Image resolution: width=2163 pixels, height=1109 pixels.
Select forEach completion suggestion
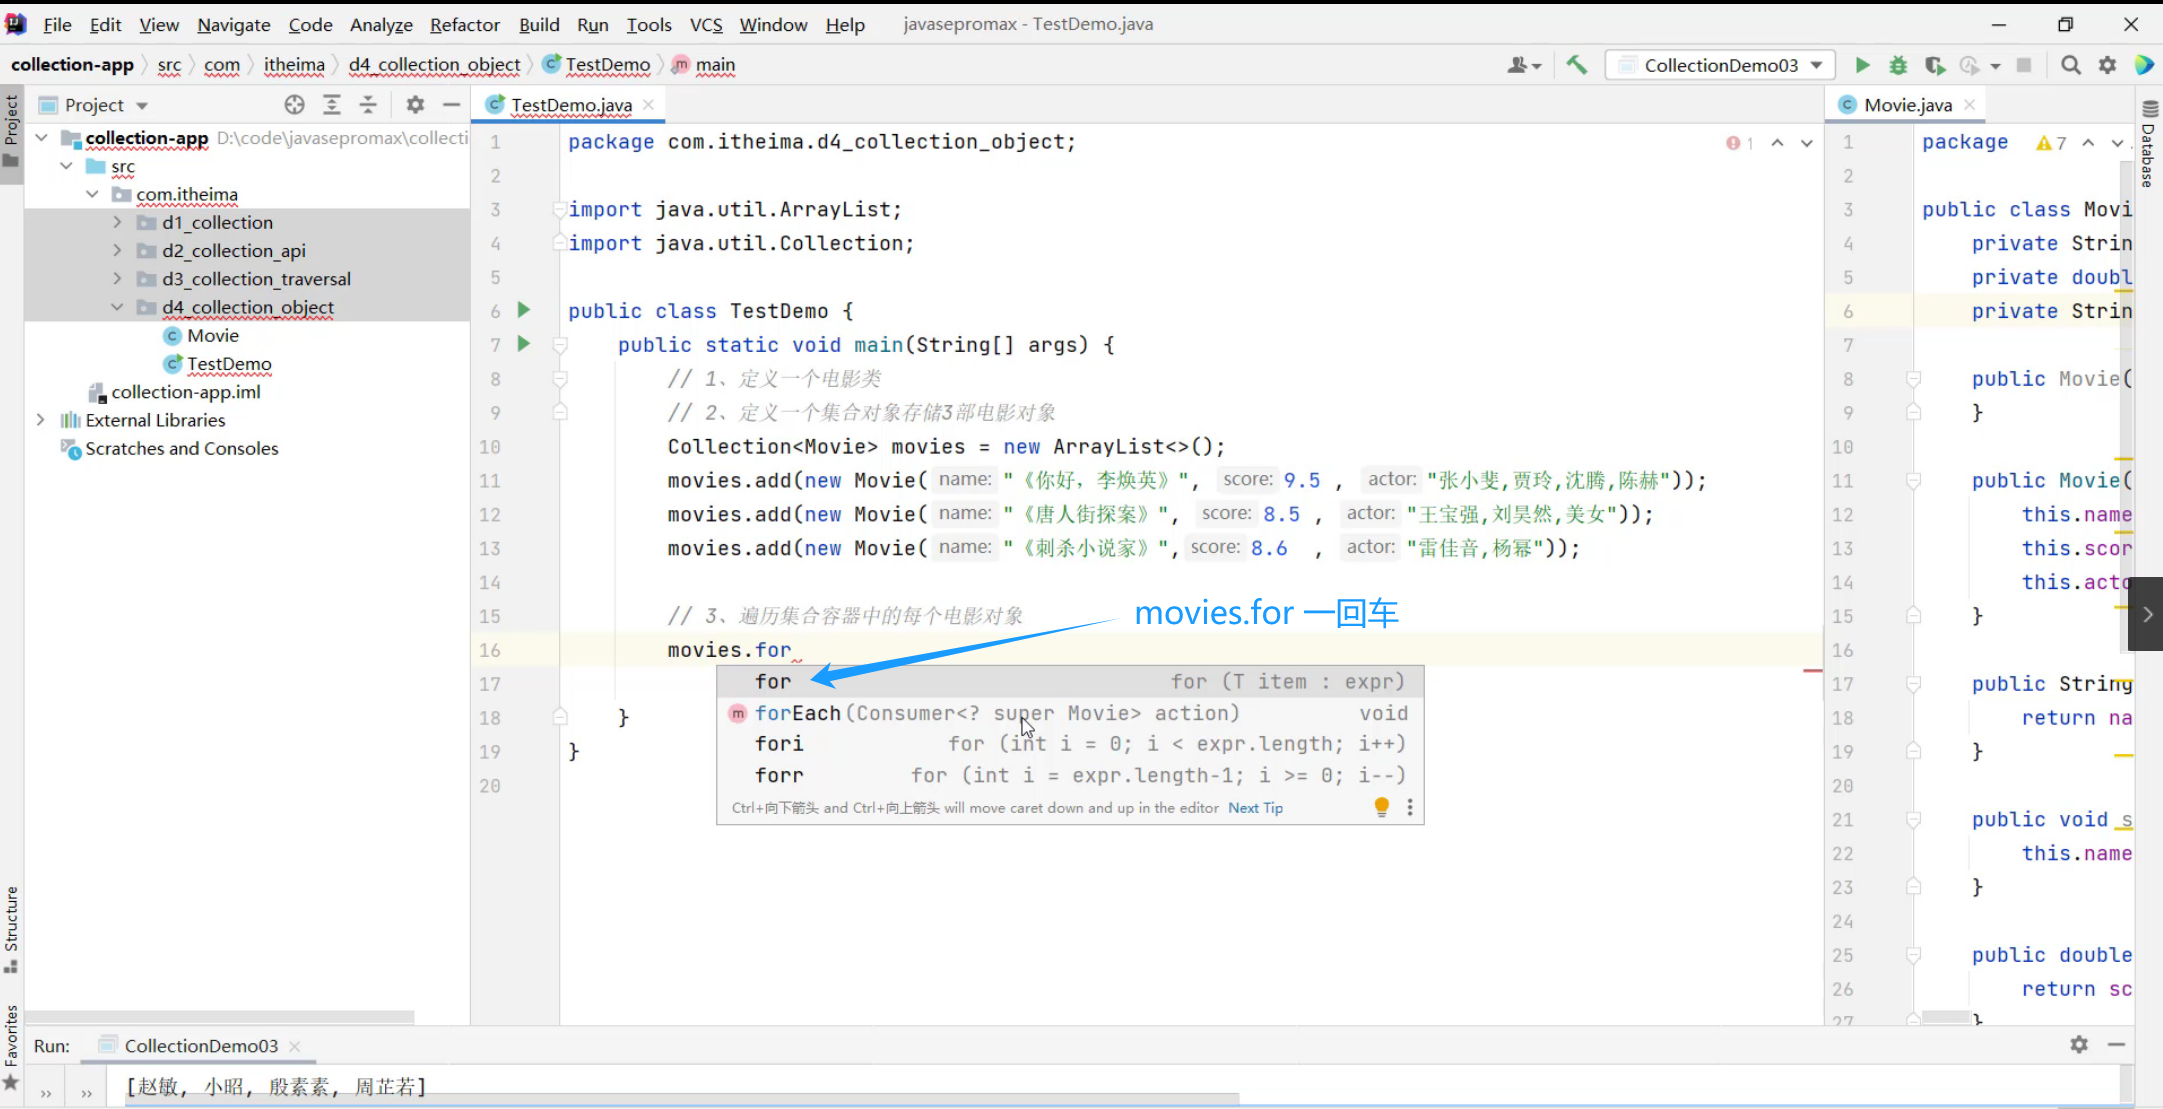(x=797, y=713)
